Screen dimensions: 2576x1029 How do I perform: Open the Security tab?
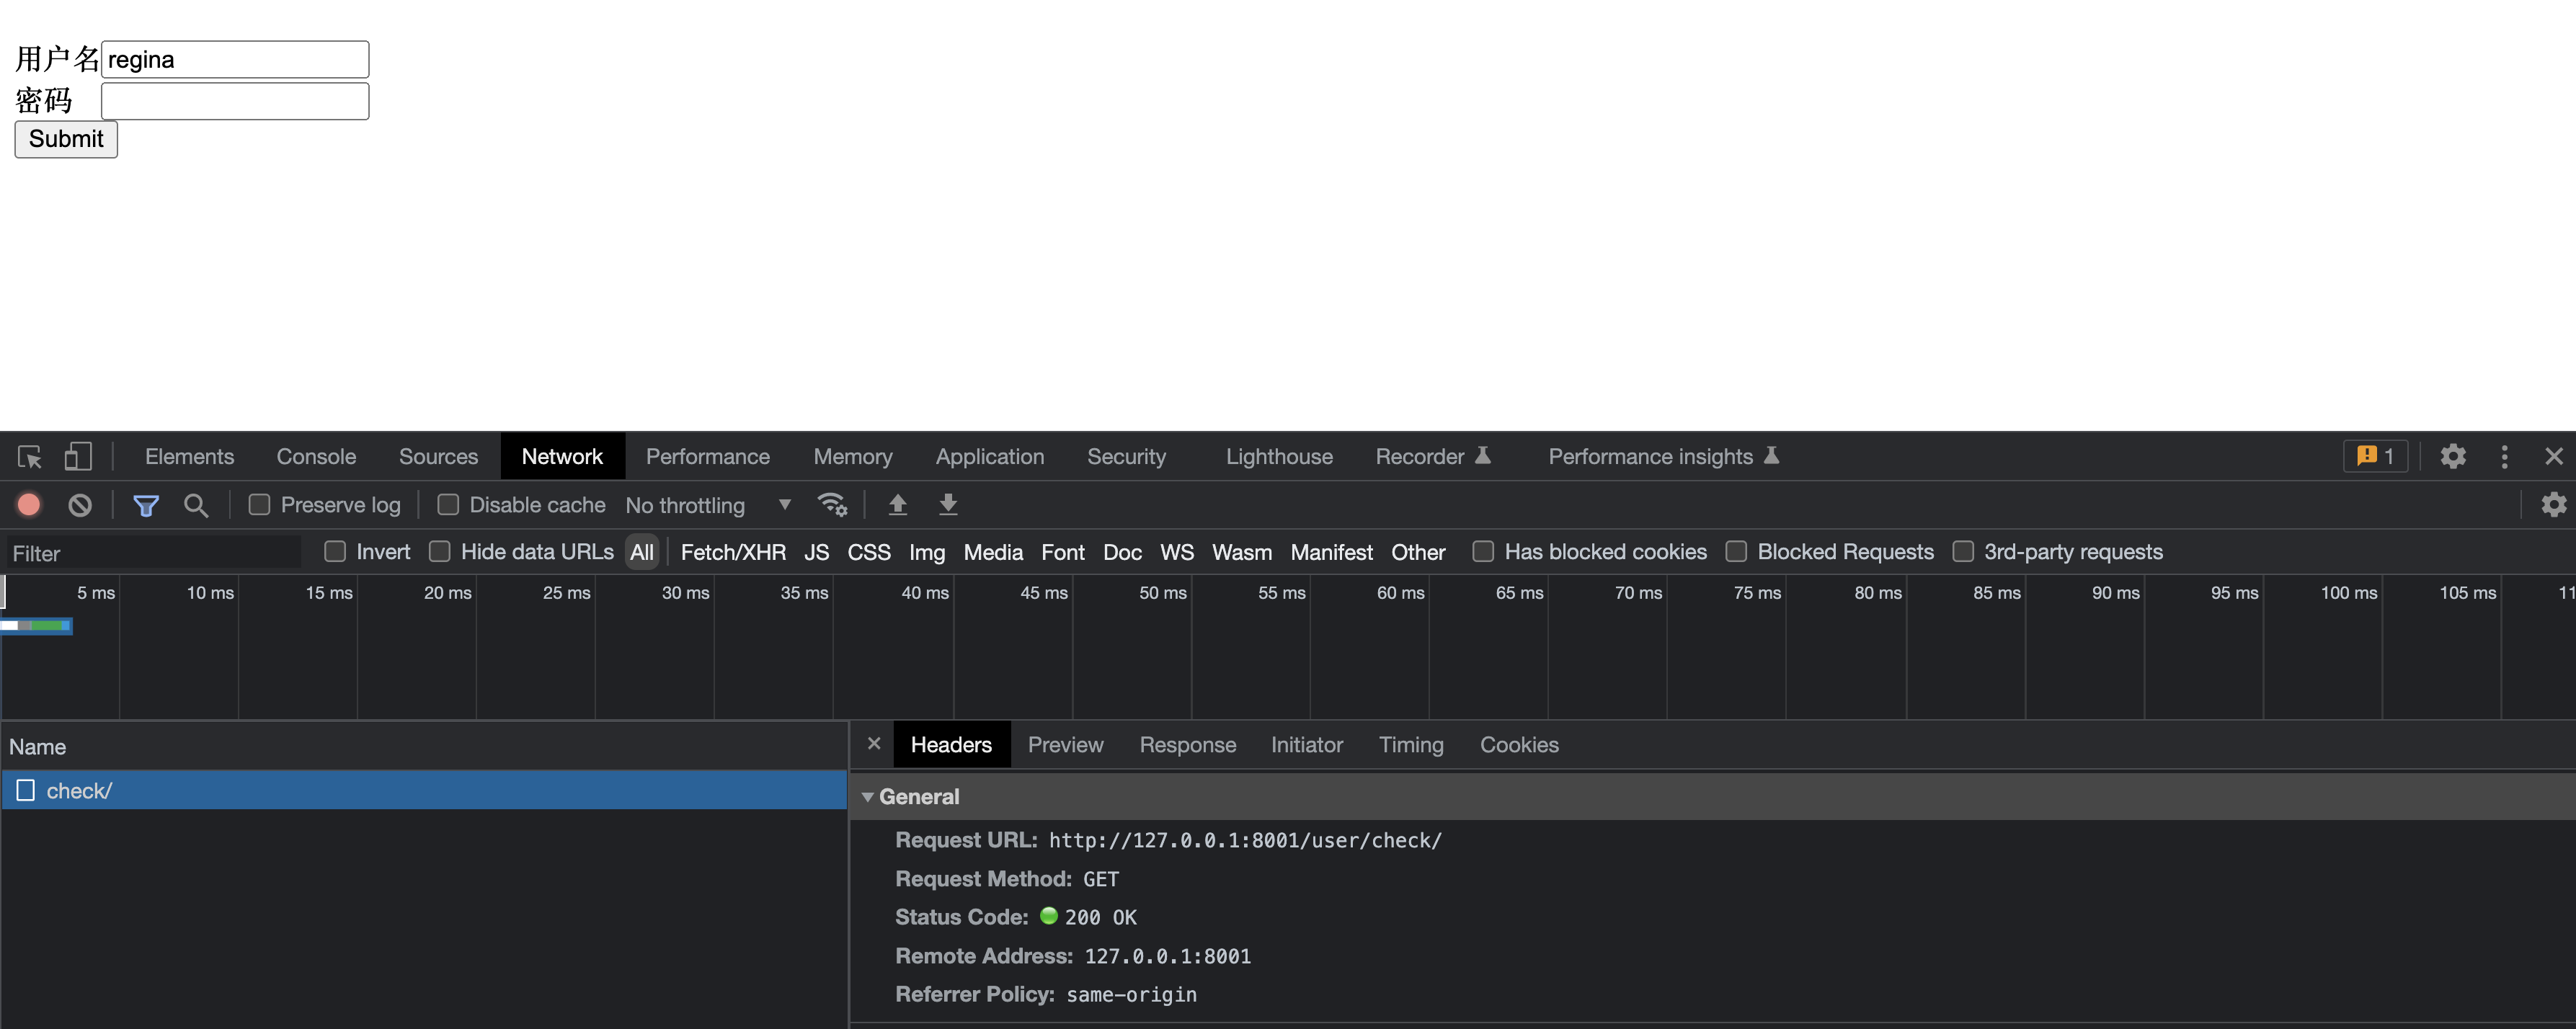[x=1126, y=456]
